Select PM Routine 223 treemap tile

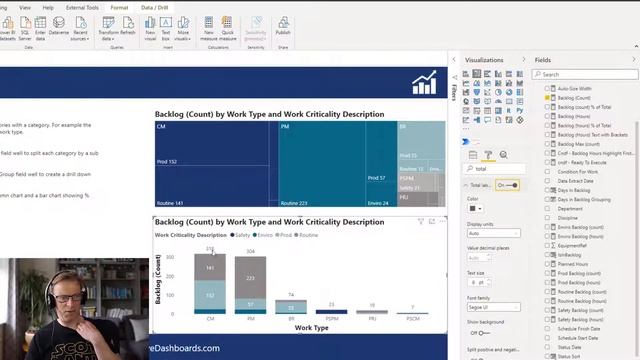coord(322,164)
